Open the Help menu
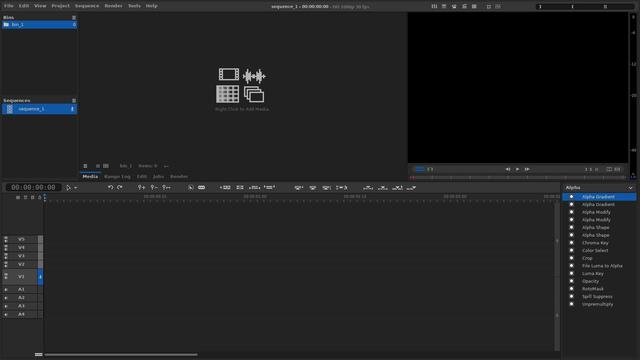Screen dimensions: 640x360 (151, 6)
